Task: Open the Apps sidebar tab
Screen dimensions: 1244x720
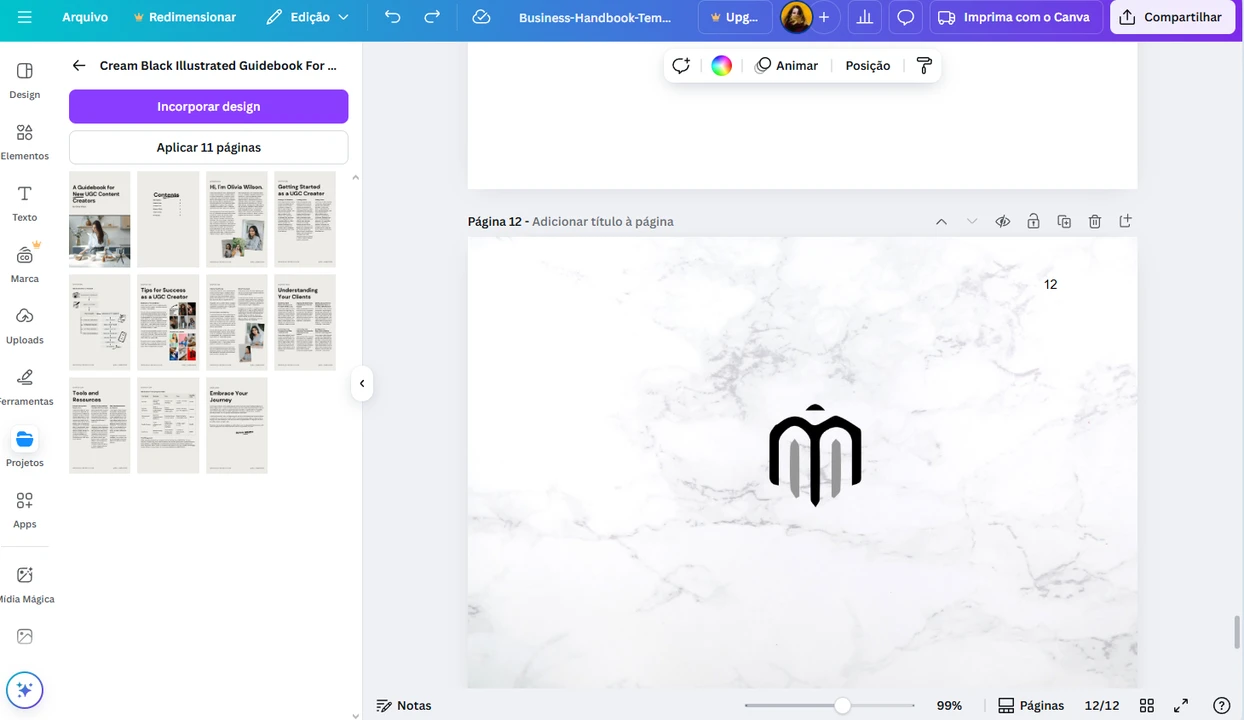Action: [25, 510]
